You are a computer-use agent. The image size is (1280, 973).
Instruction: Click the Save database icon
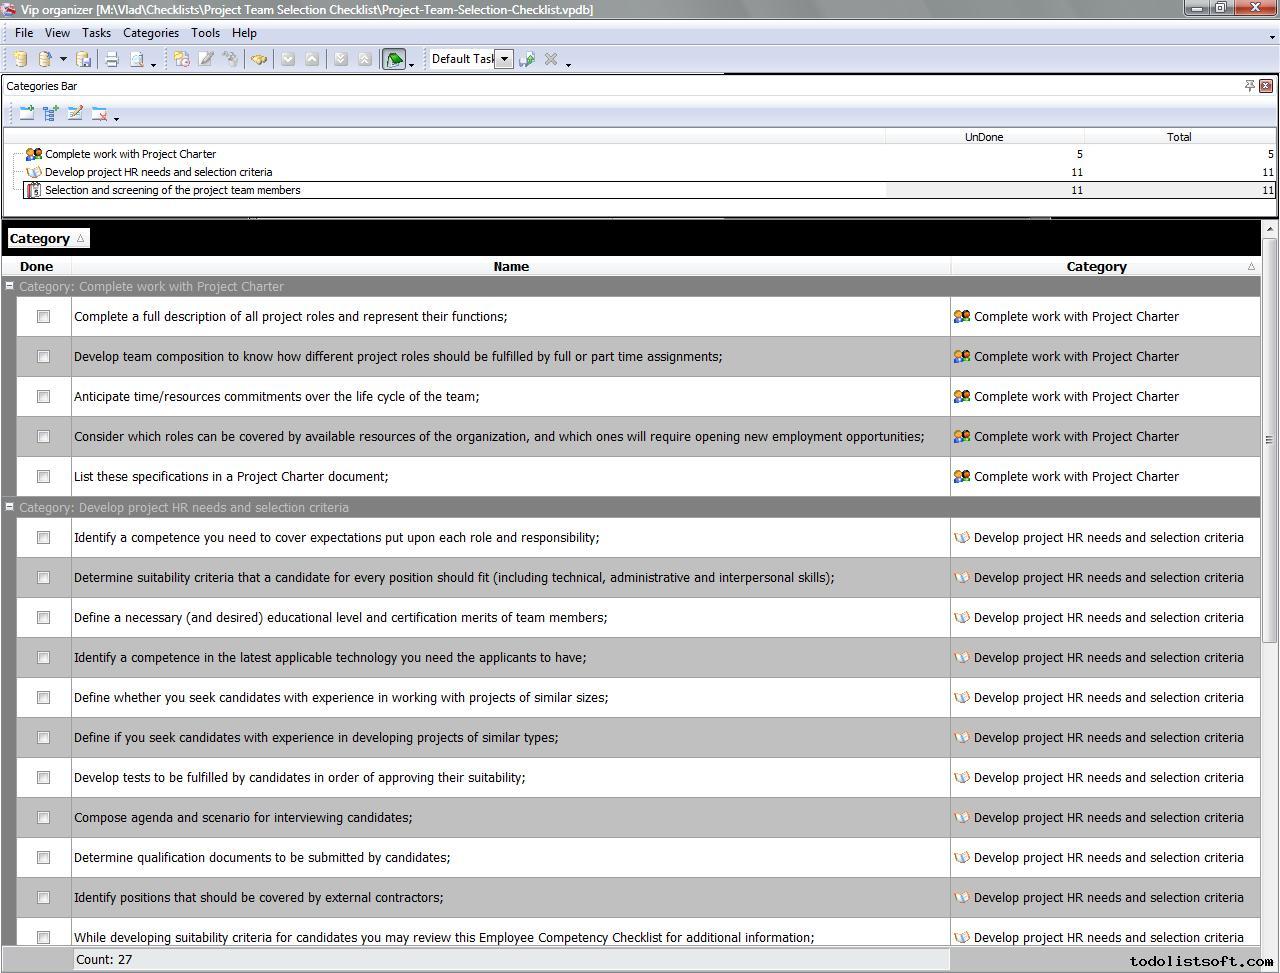click(x=84, y=60)
